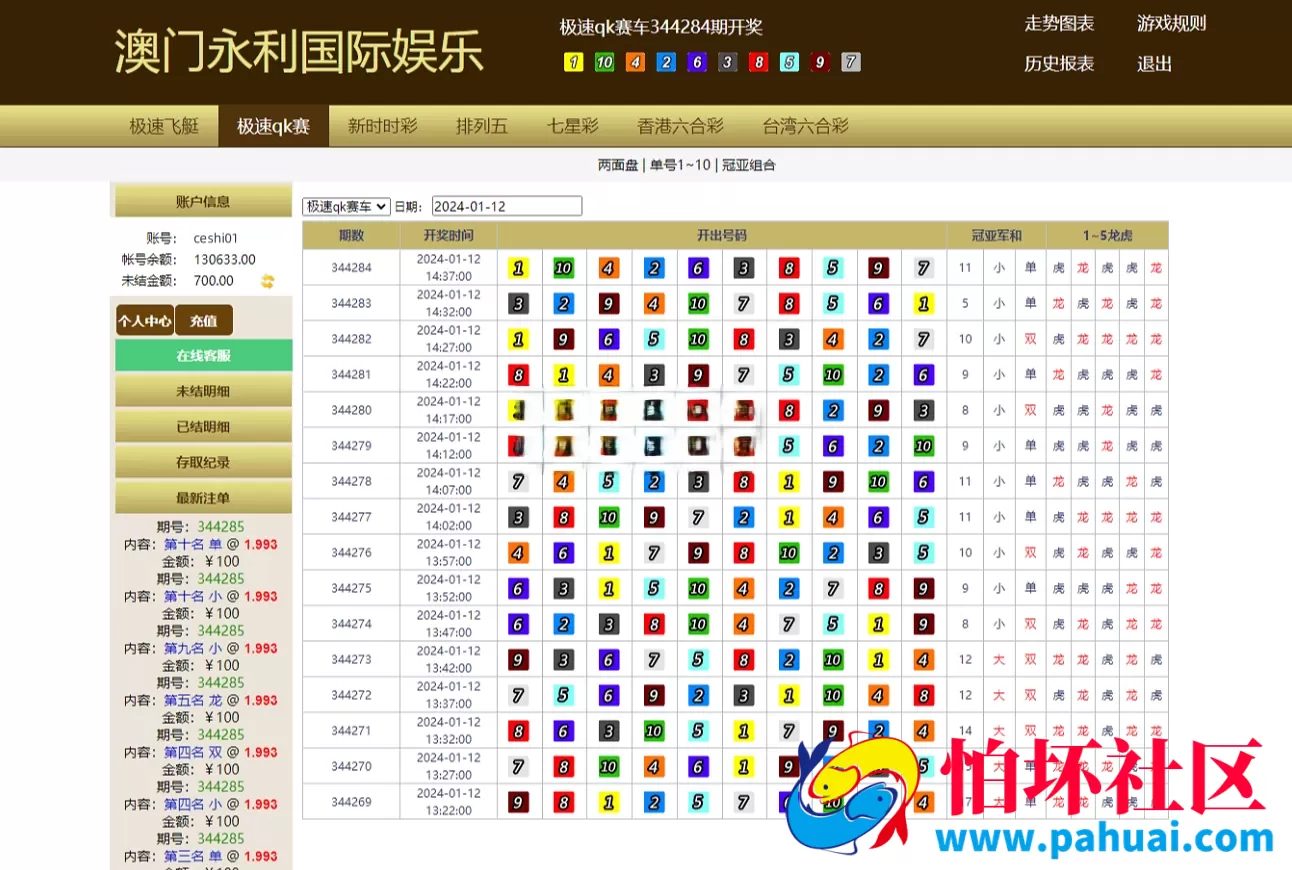This screenshot has height=870, width=1292.
Task: Click maroon ball 9 in header draw result
Action: pos(820,62)
